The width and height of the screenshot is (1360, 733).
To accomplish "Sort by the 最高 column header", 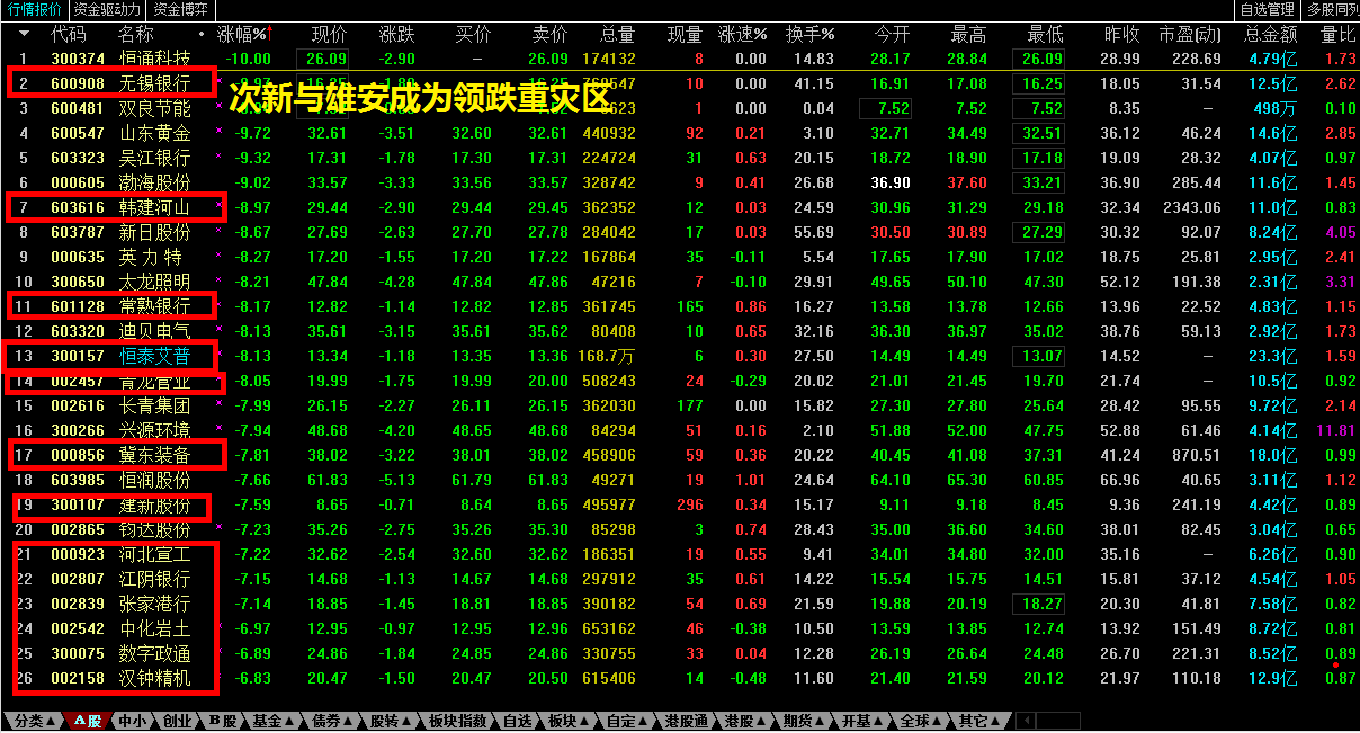I will click(x=968, y=34).
